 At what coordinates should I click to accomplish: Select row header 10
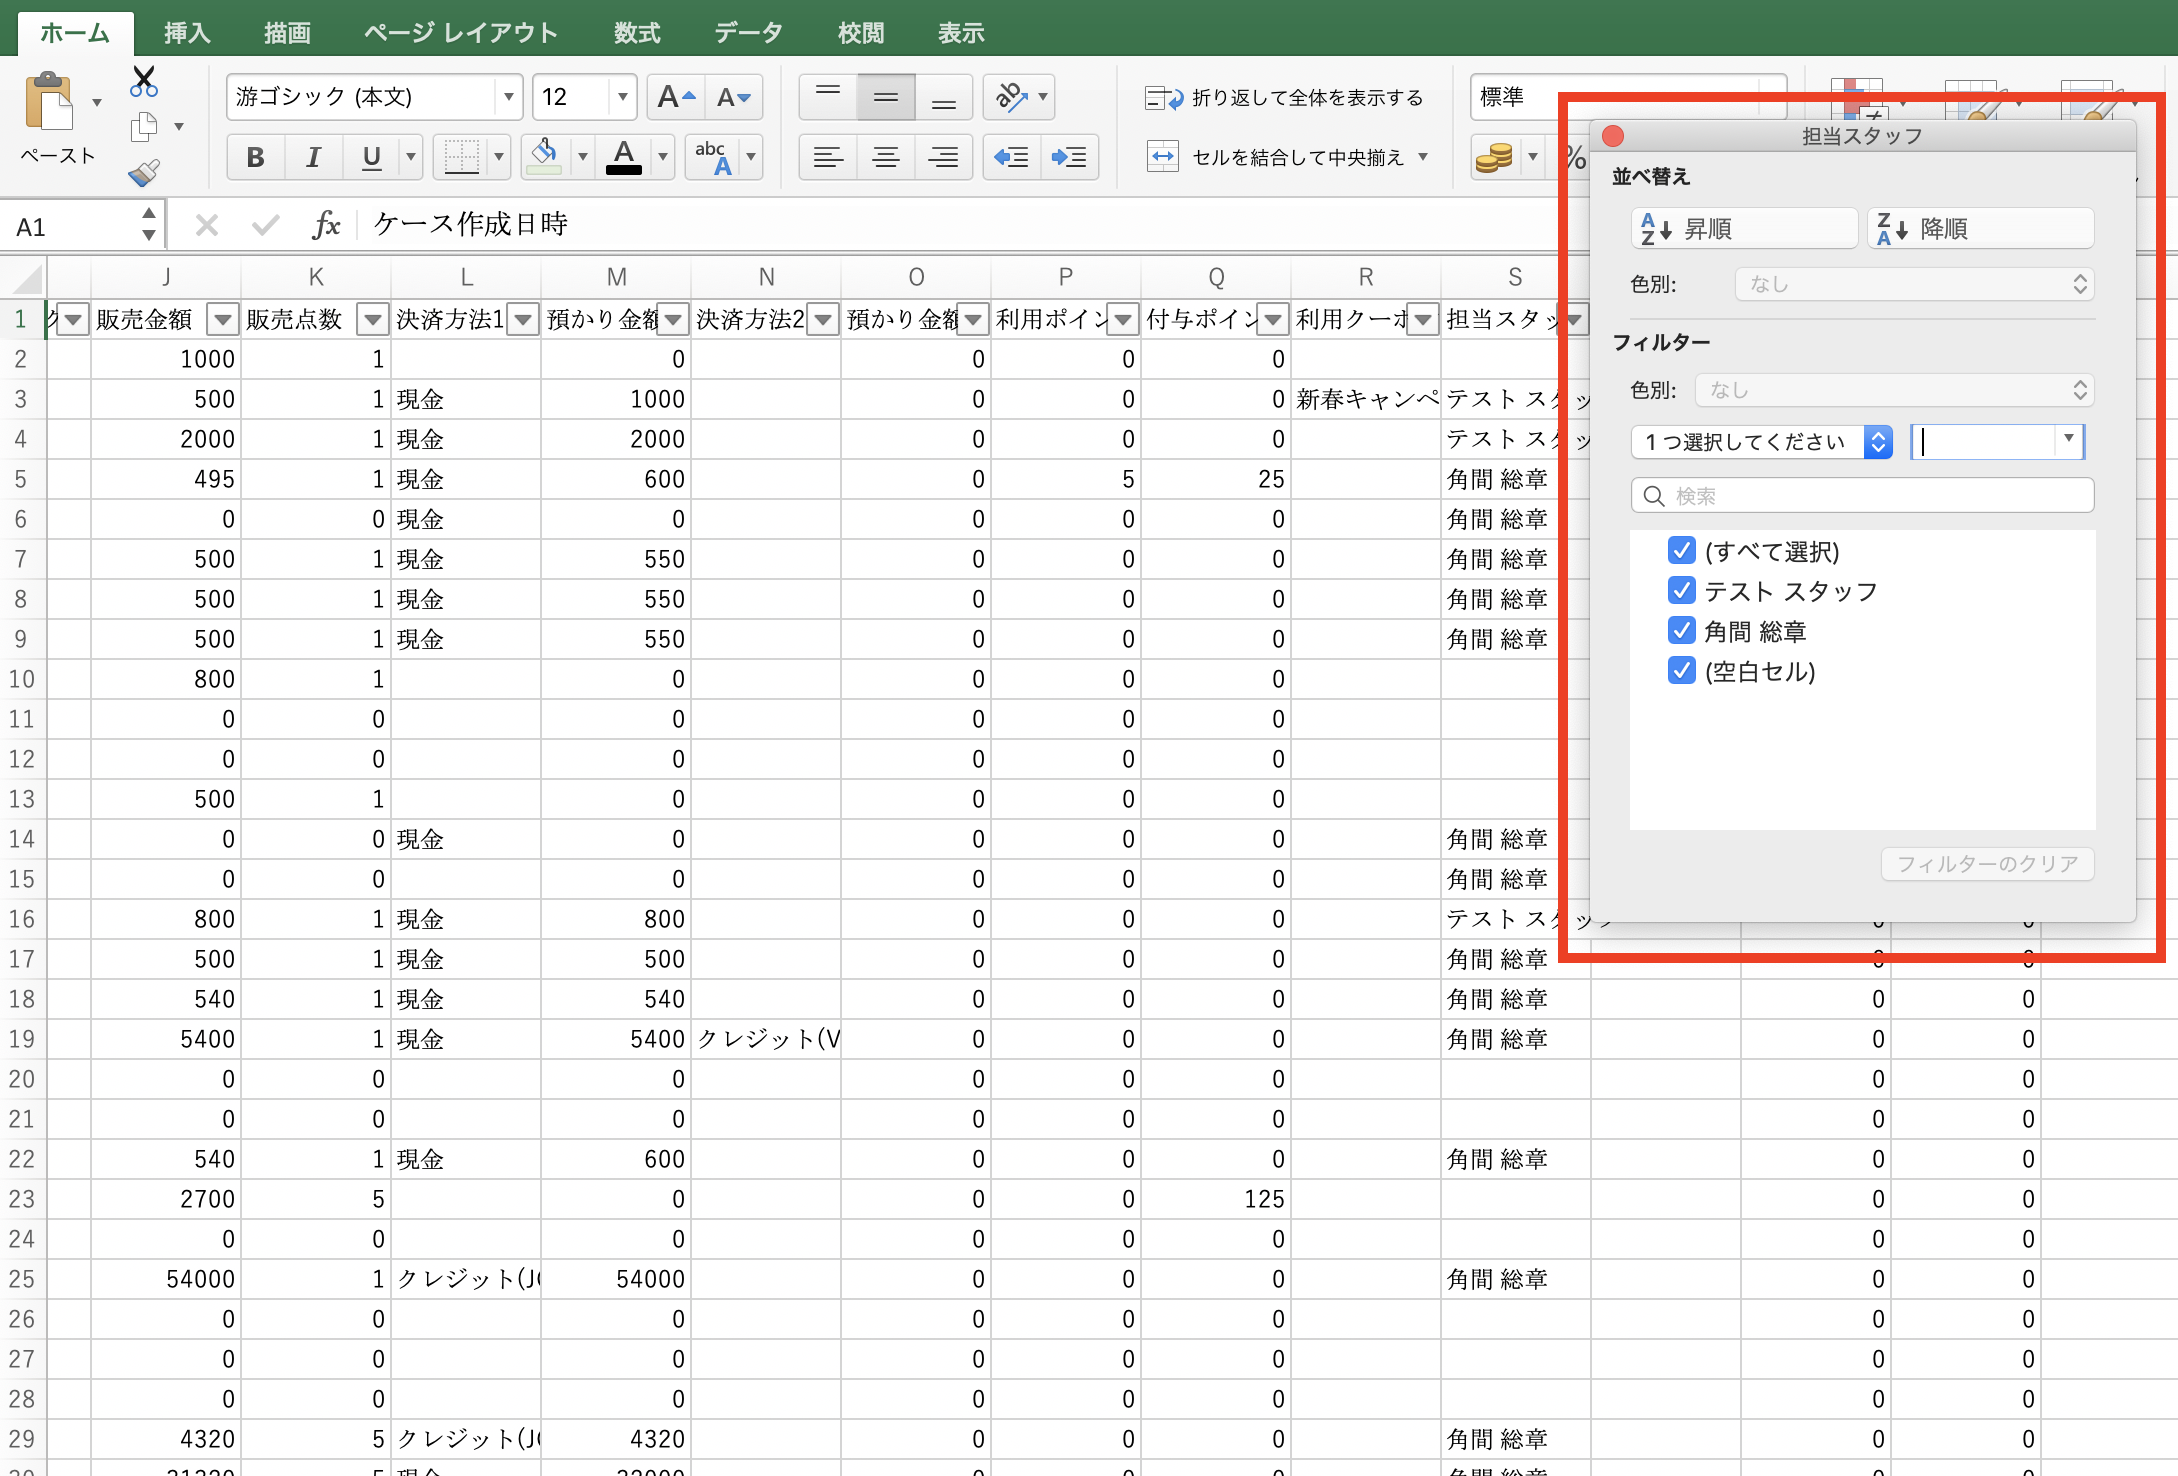[22, 679]
